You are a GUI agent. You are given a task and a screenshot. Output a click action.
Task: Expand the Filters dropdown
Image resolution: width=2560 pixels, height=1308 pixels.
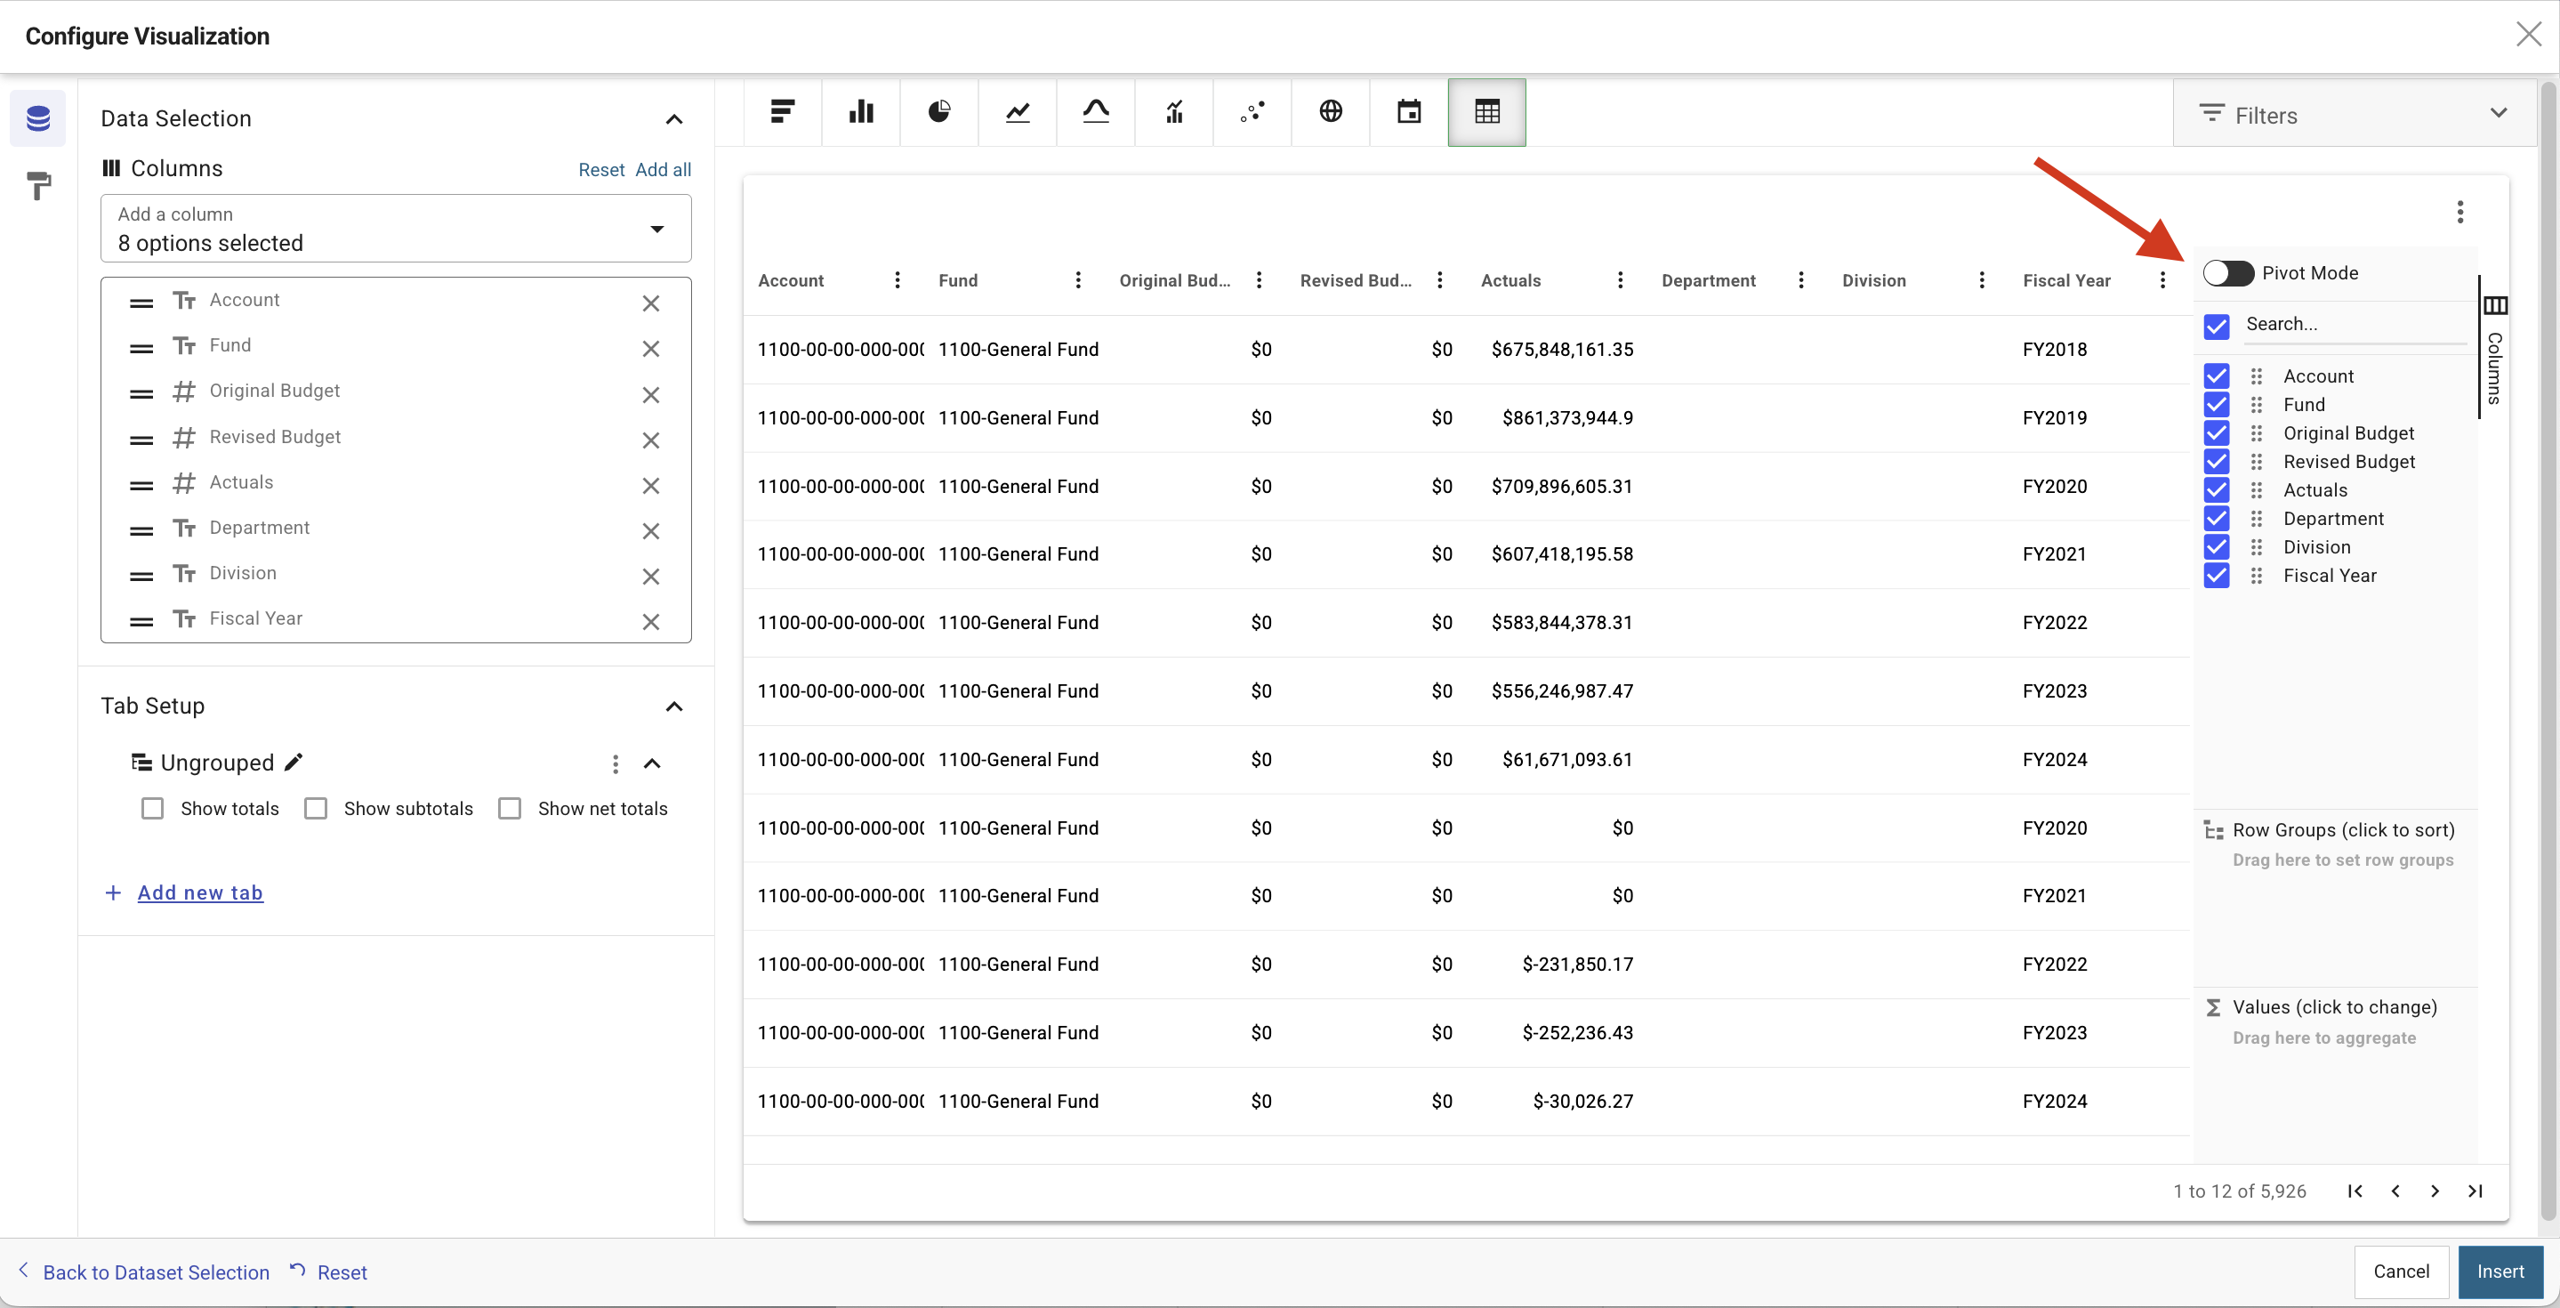pos(2354,114)
